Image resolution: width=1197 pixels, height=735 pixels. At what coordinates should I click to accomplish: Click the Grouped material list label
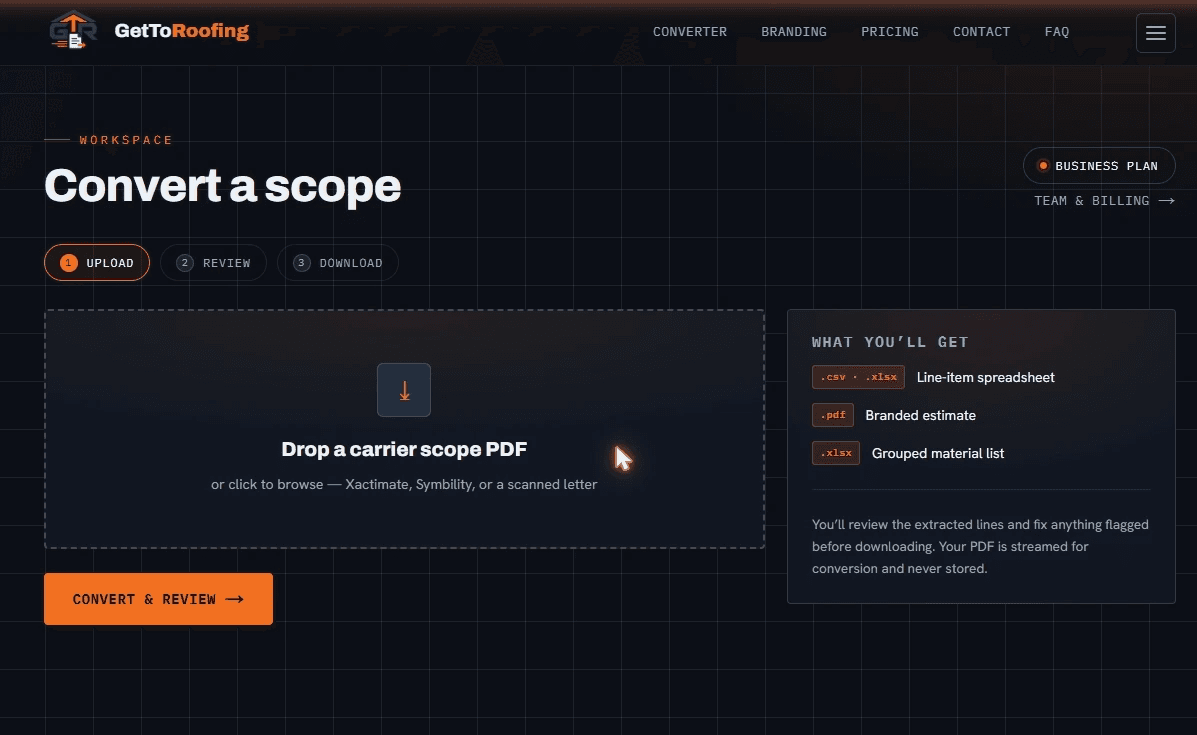click(x=937, y=453)
